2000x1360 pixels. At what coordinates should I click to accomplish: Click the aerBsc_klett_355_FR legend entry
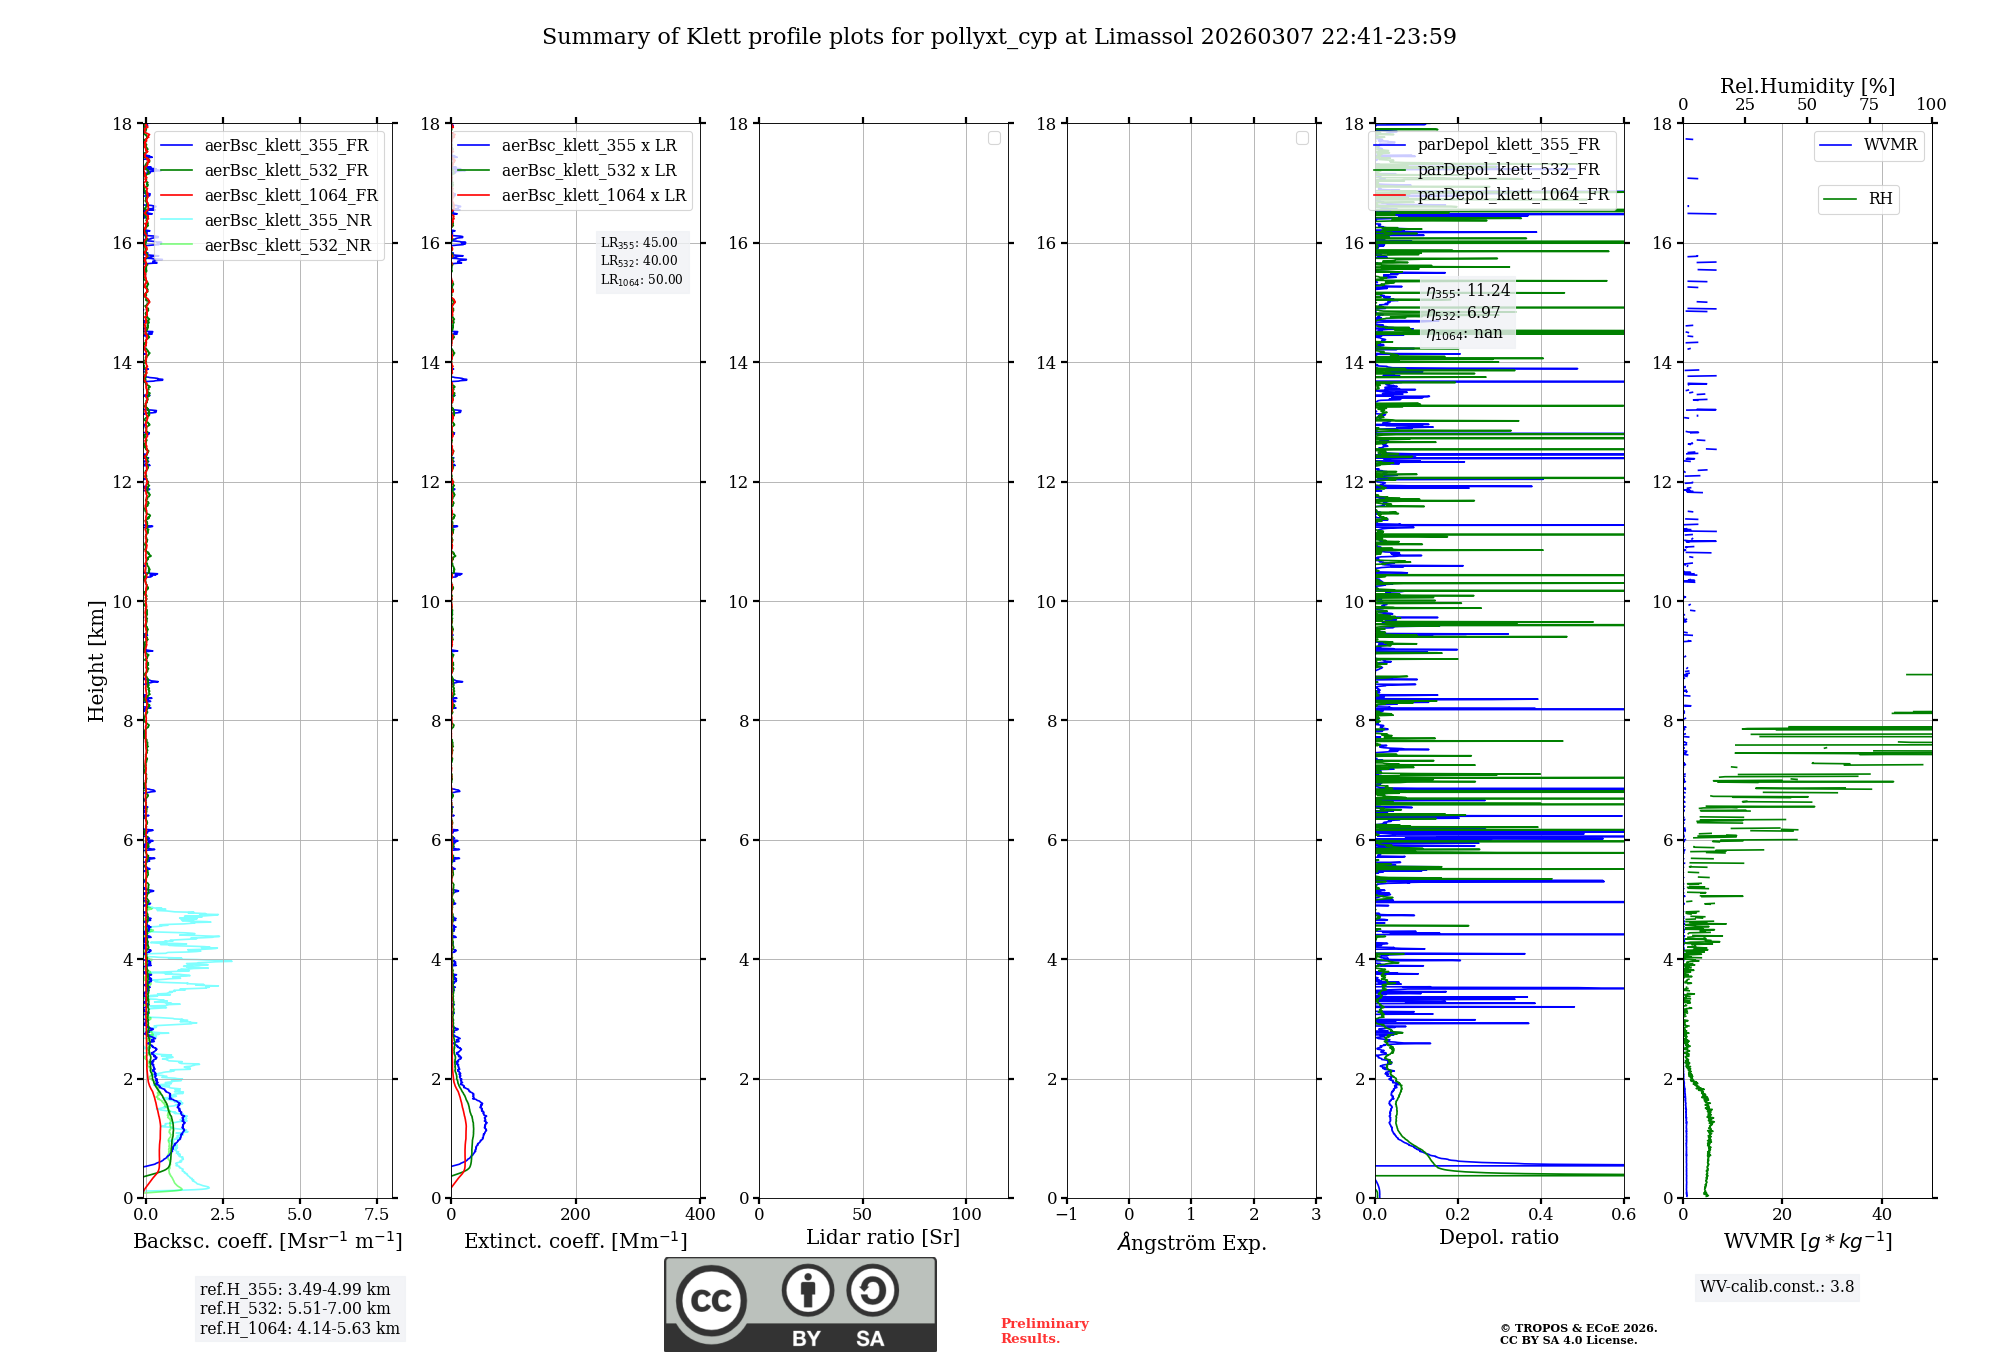click(x=286, y=146)
